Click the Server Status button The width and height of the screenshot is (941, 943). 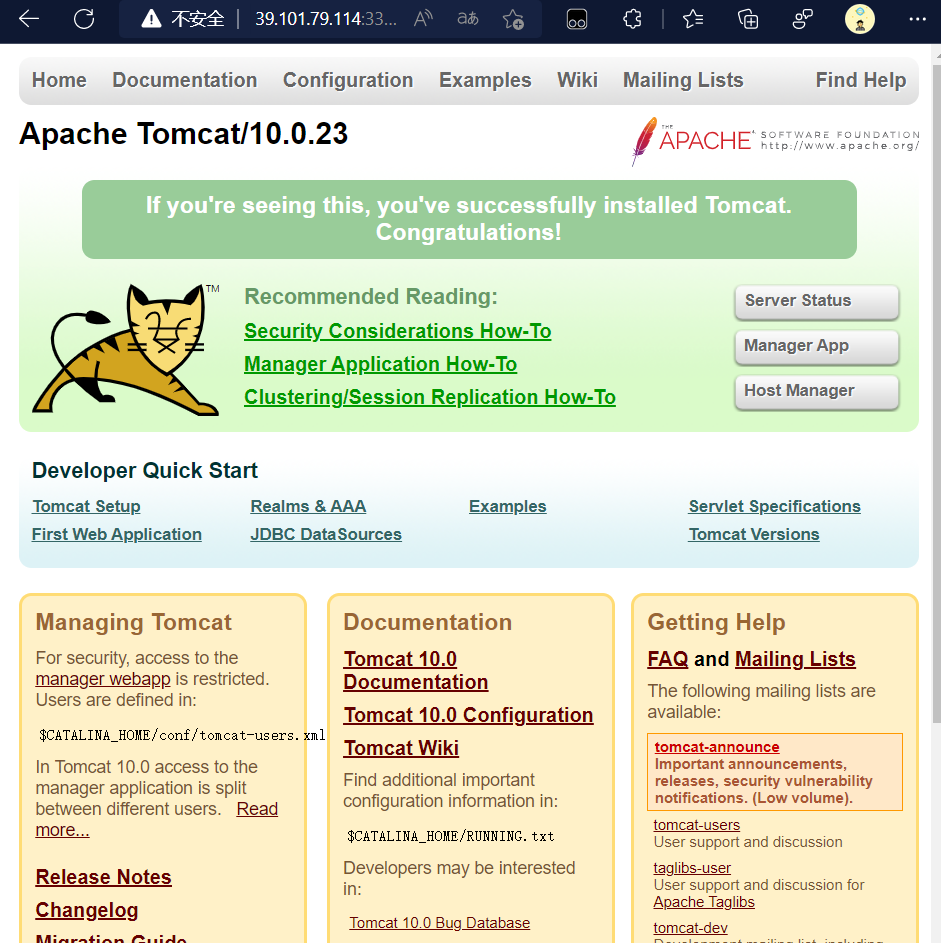tap(816, 301)
